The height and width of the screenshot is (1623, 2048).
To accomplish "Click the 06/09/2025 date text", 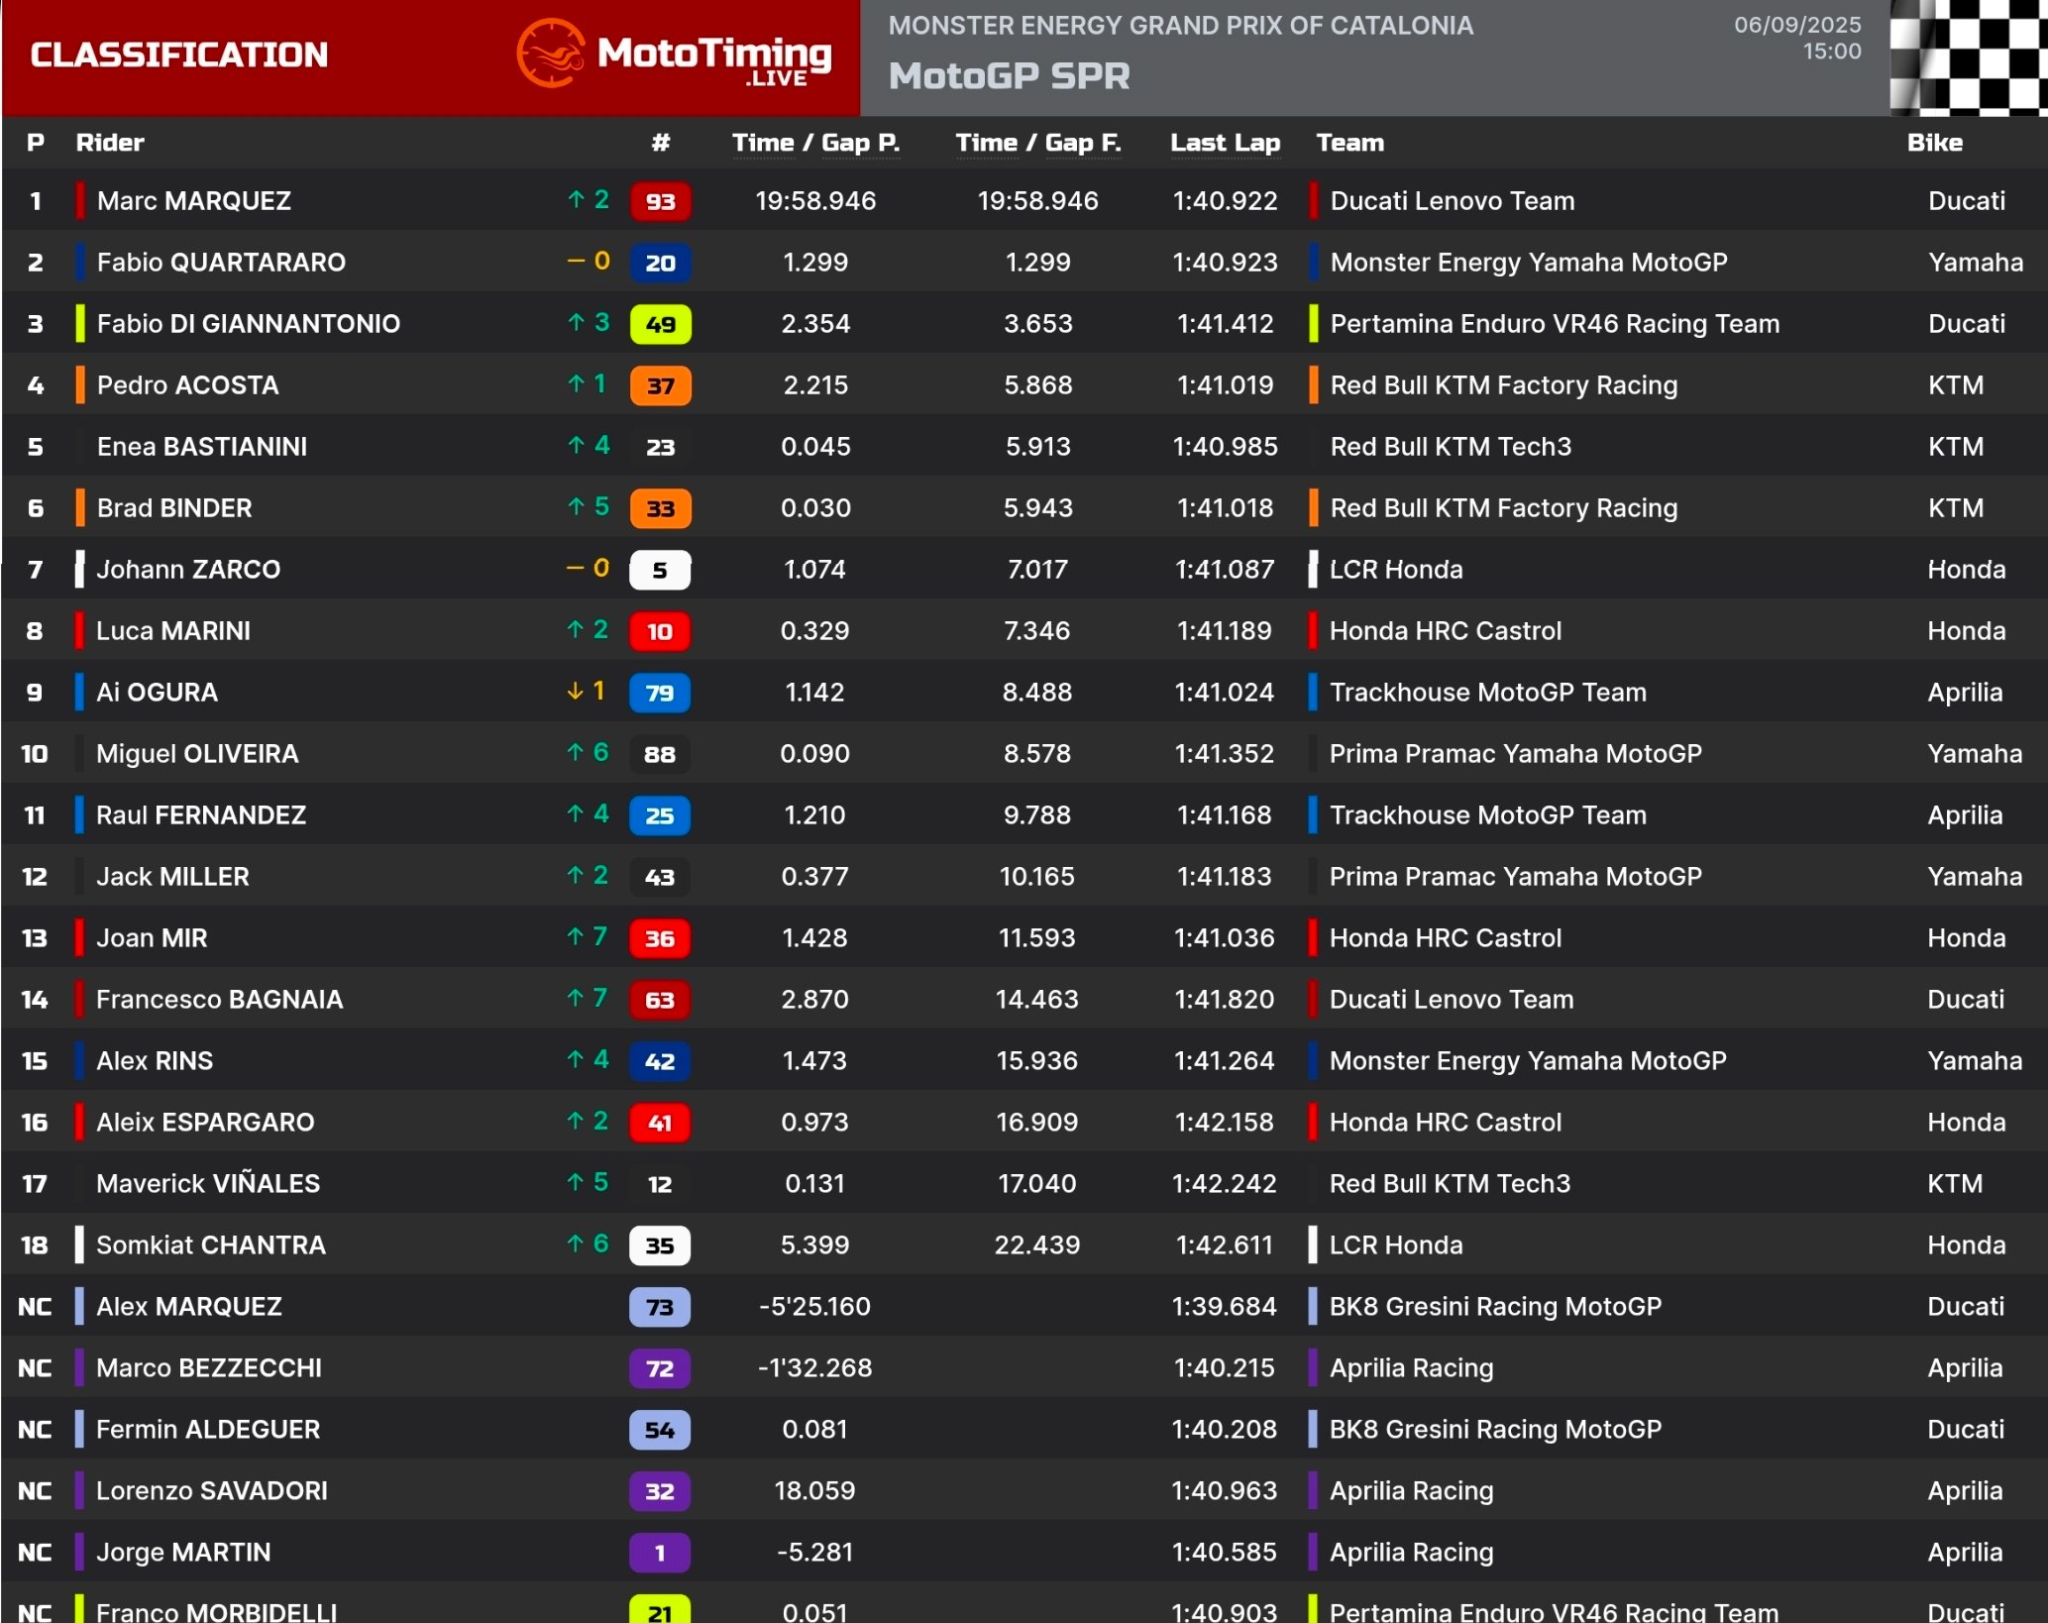I will (x=1798, y=25).
